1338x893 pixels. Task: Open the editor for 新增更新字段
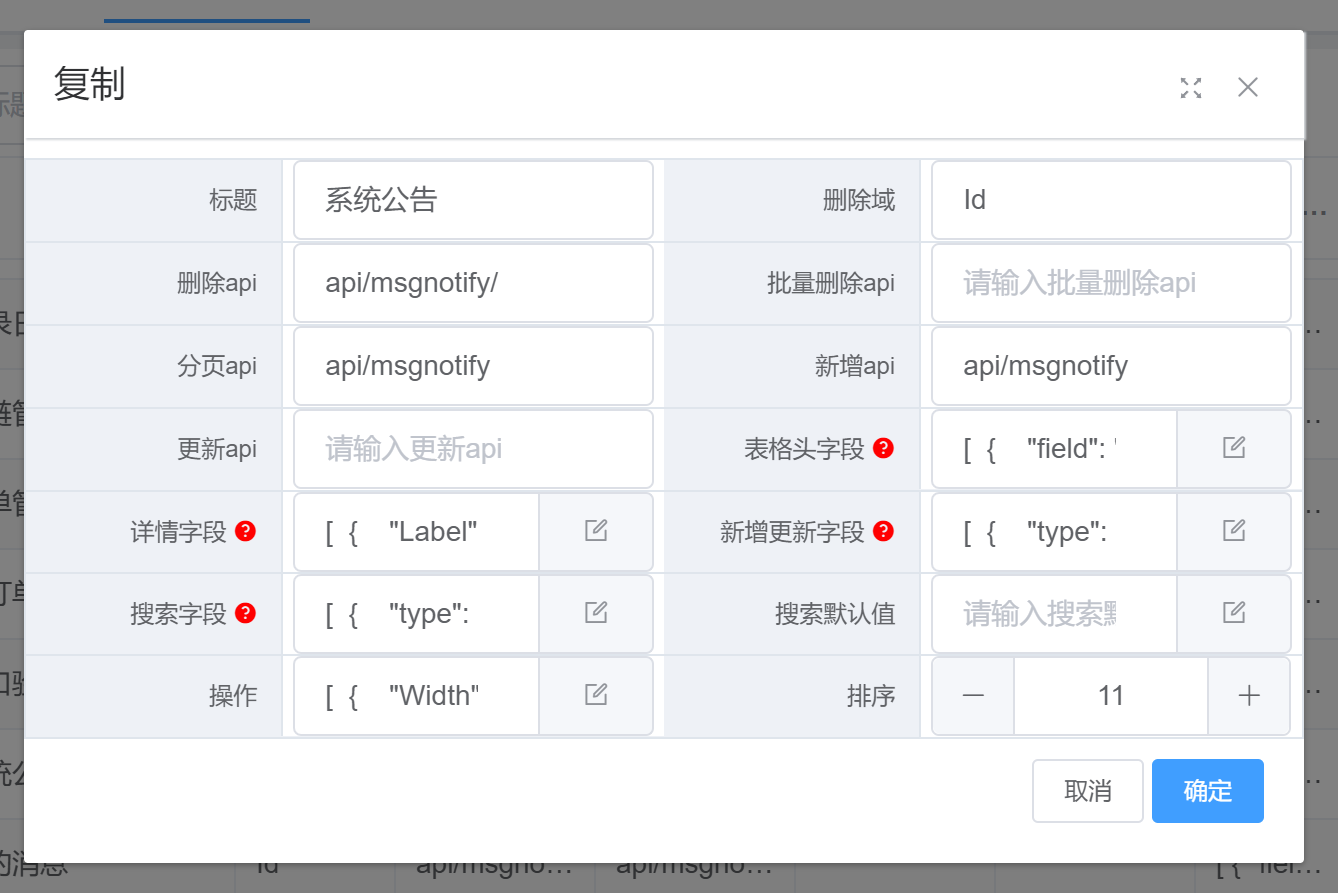coord(1234,531)
